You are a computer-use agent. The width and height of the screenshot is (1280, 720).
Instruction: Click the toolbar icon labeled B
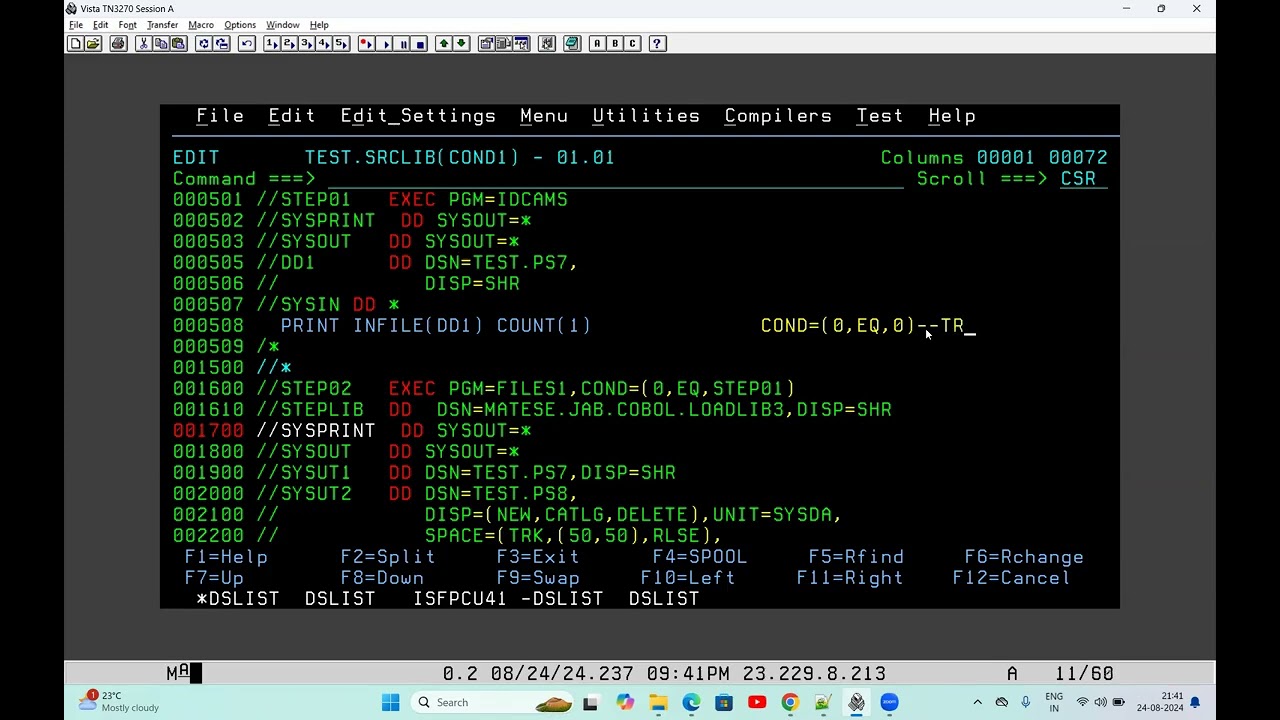pos(615,43)
